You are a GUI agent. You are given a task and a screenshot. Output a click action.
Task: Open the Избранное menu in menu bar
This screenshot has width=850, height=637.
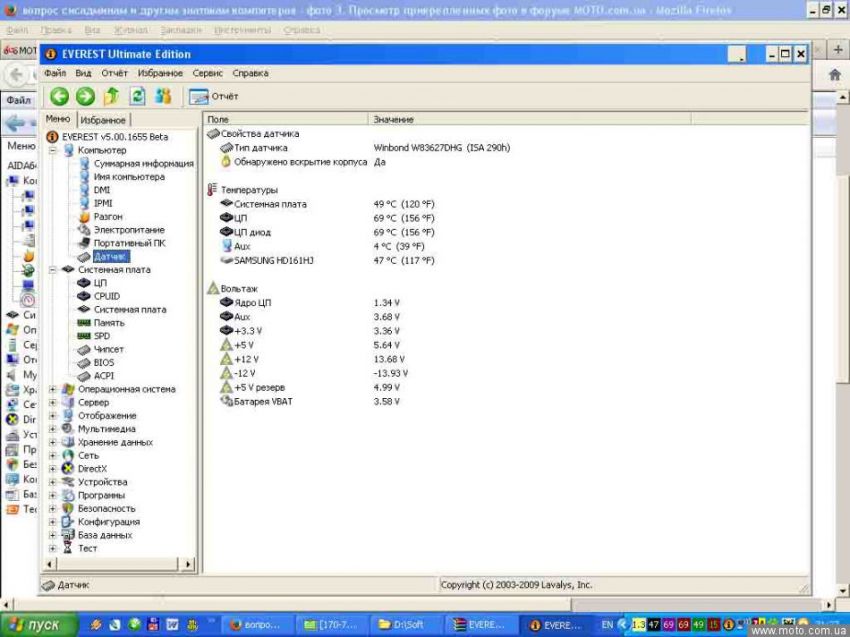pyautogui.click(x=160, y=73)
